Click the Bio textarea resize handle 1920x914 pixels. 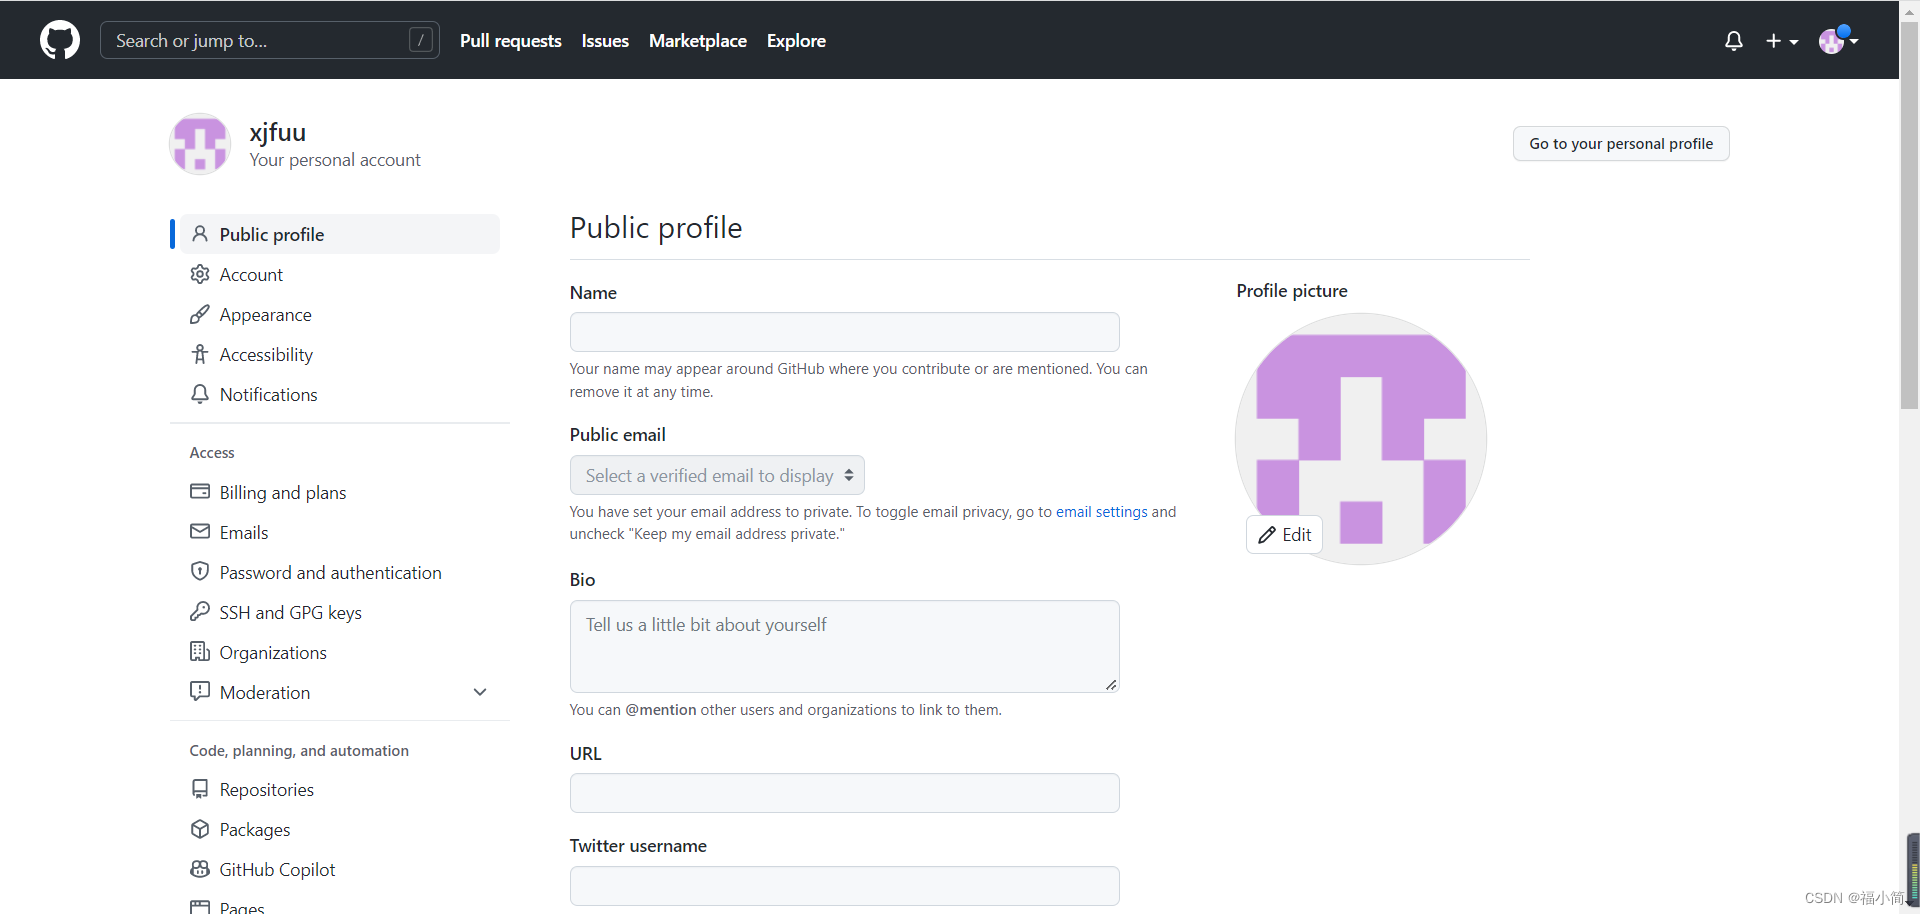coord(1111,685)
